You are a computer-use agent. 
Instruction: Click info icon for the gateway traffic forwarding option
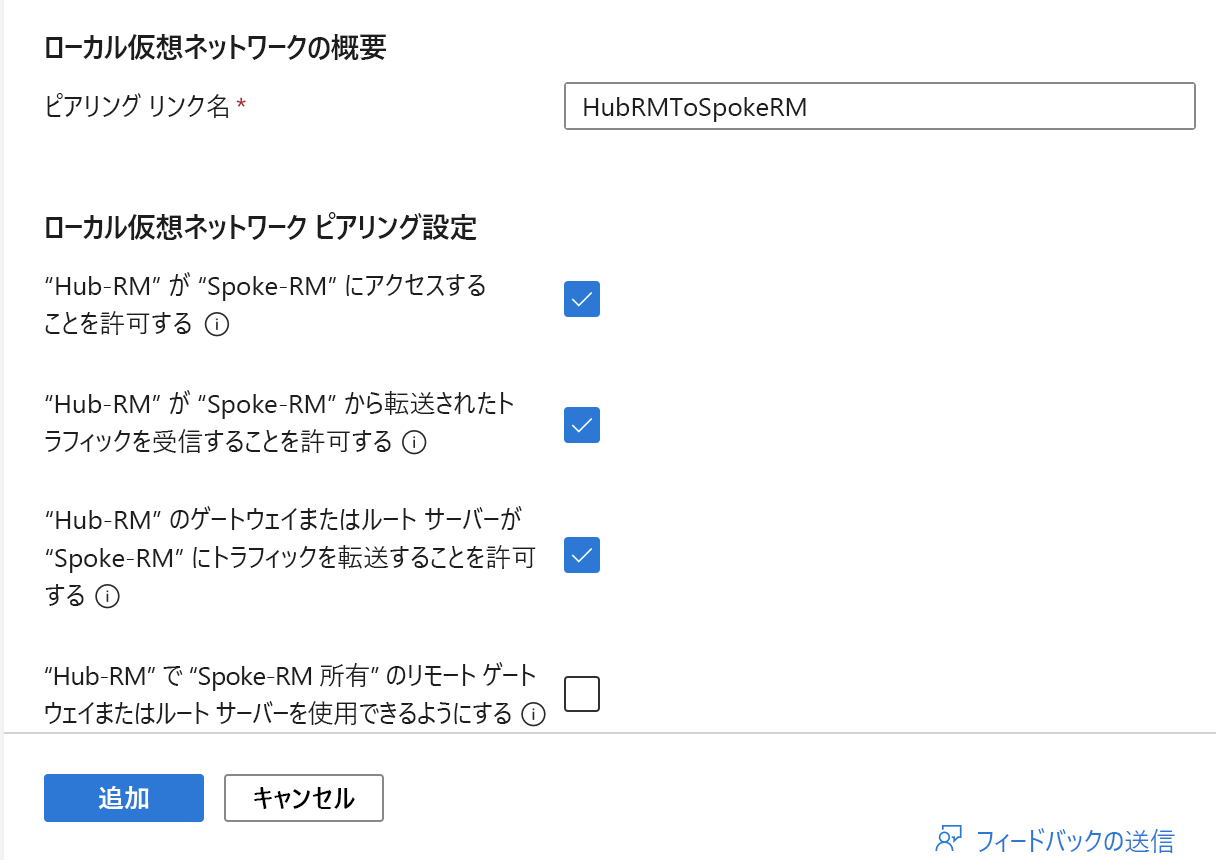click(x=107, y=597)
